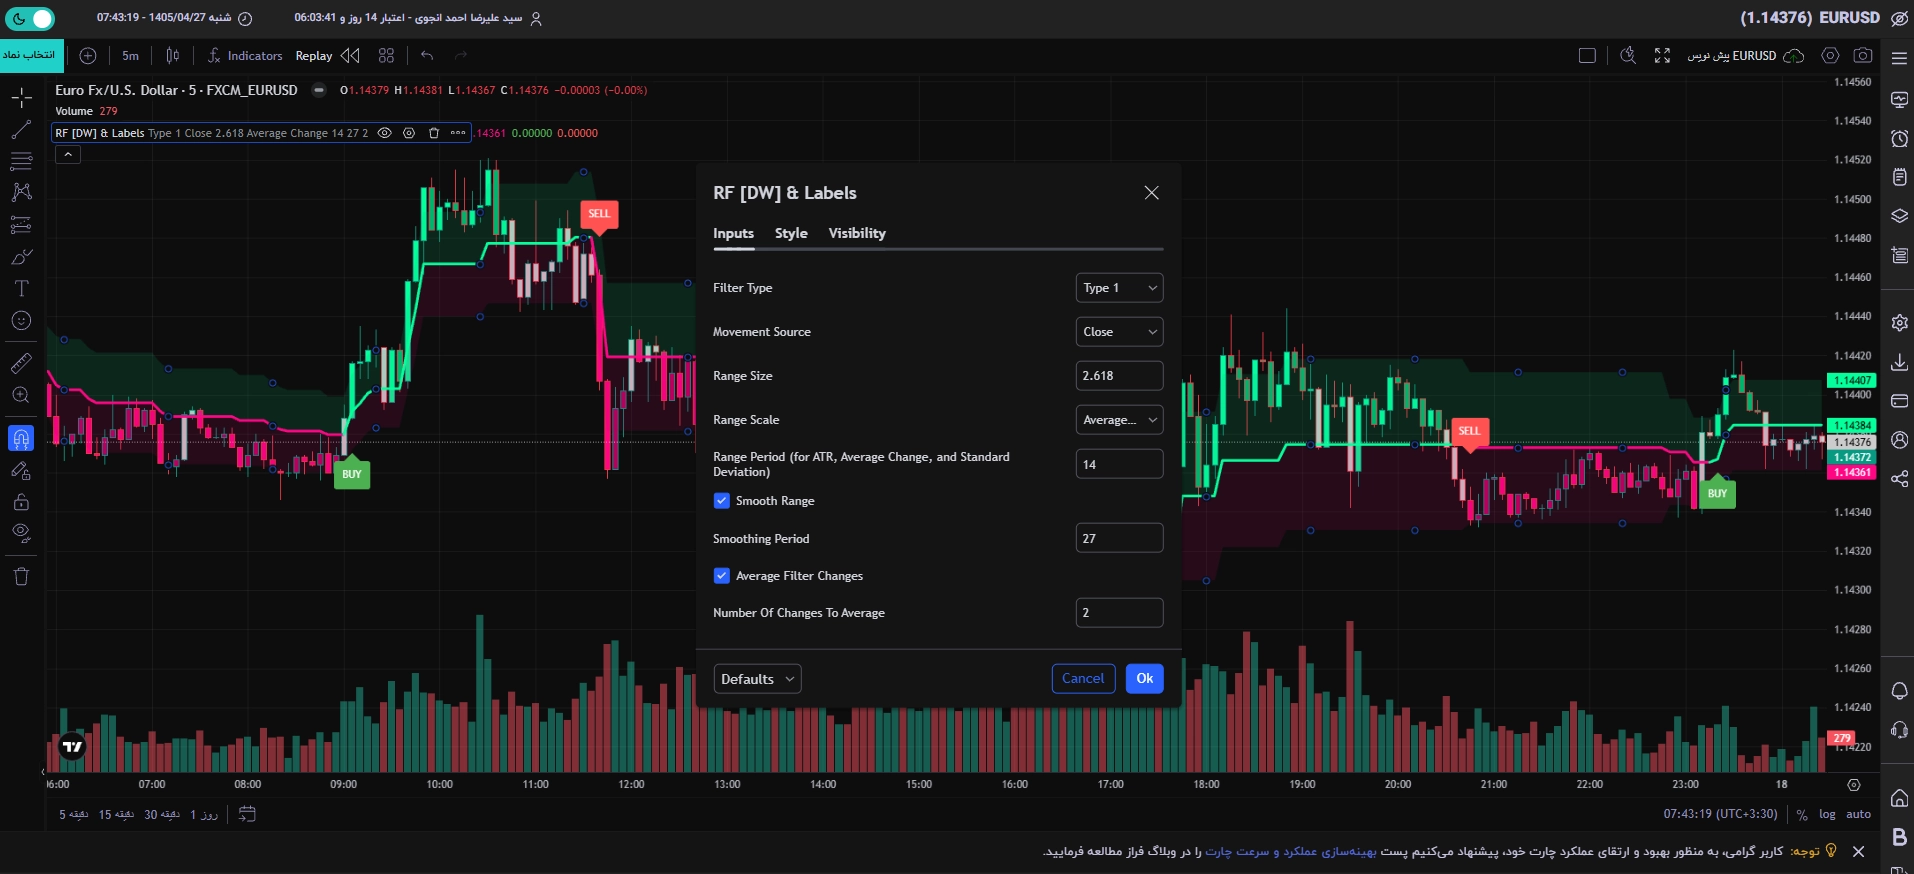Viewport: 1914px width, 874px height.
Task: Toggle lock all drawings
Action: point(21,502)
